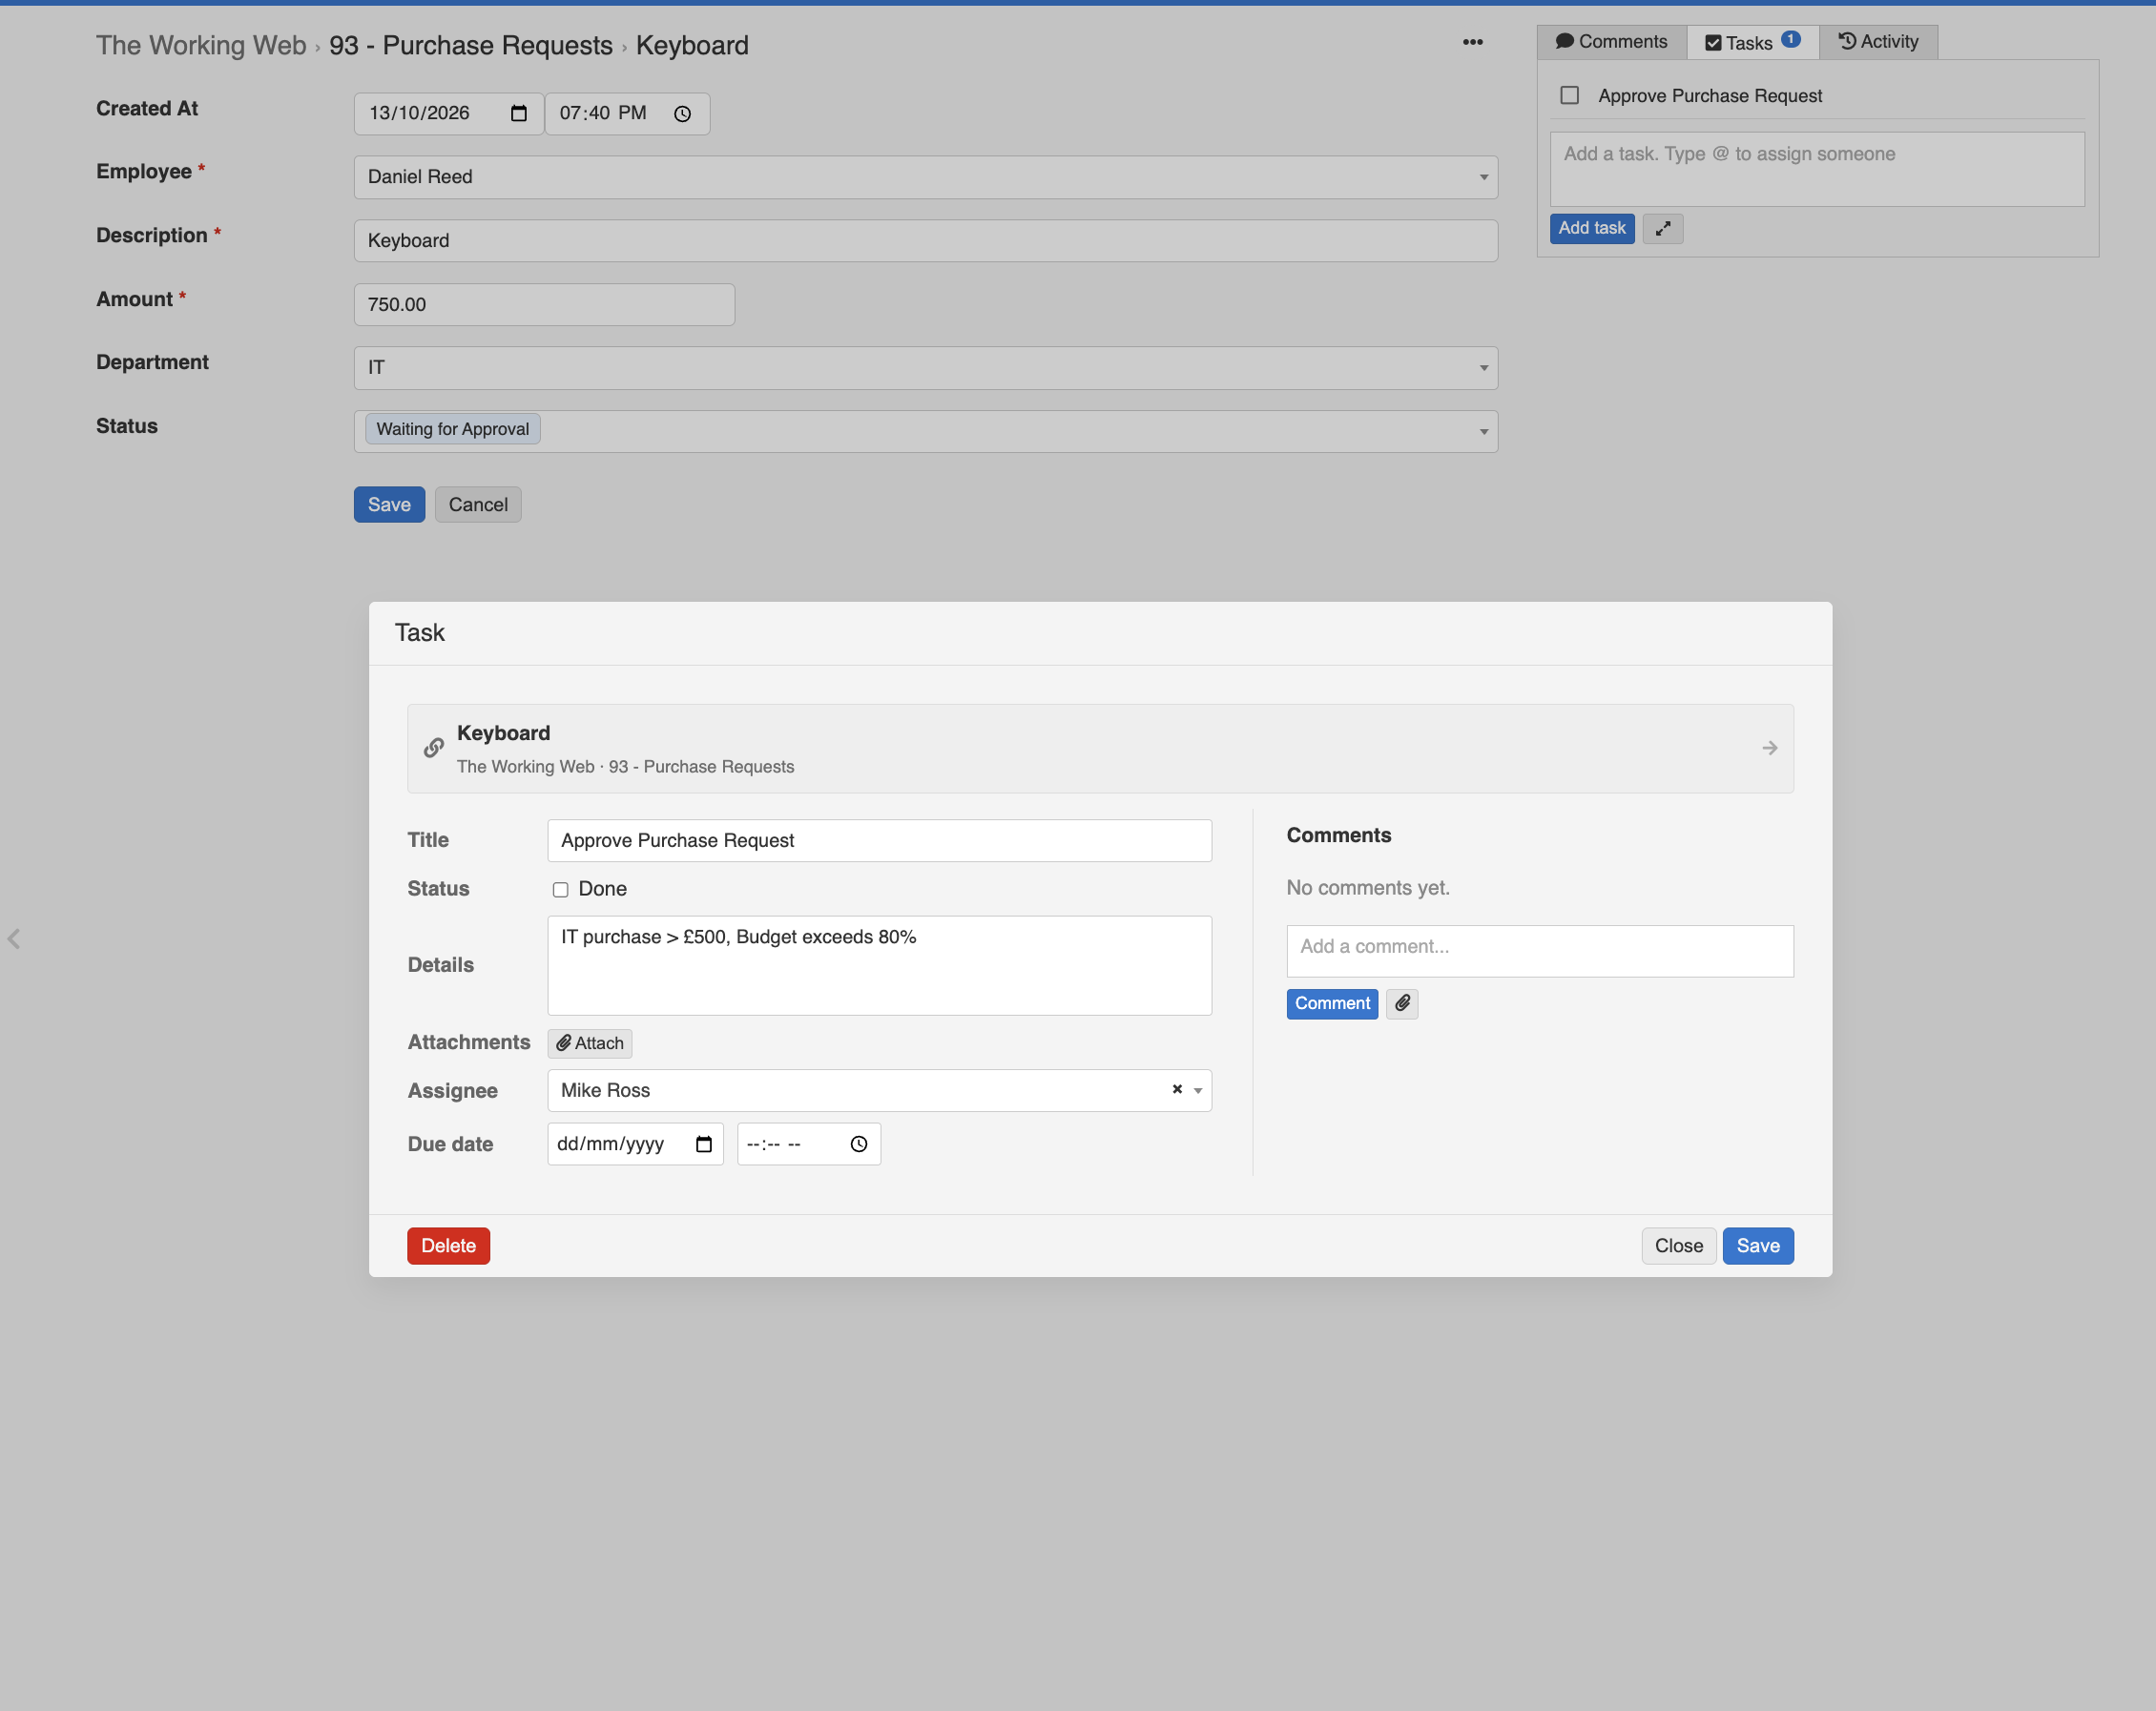
Task: Tick the Approve Purchase Request task checkbox
Action: click(x=1569, y=95)
